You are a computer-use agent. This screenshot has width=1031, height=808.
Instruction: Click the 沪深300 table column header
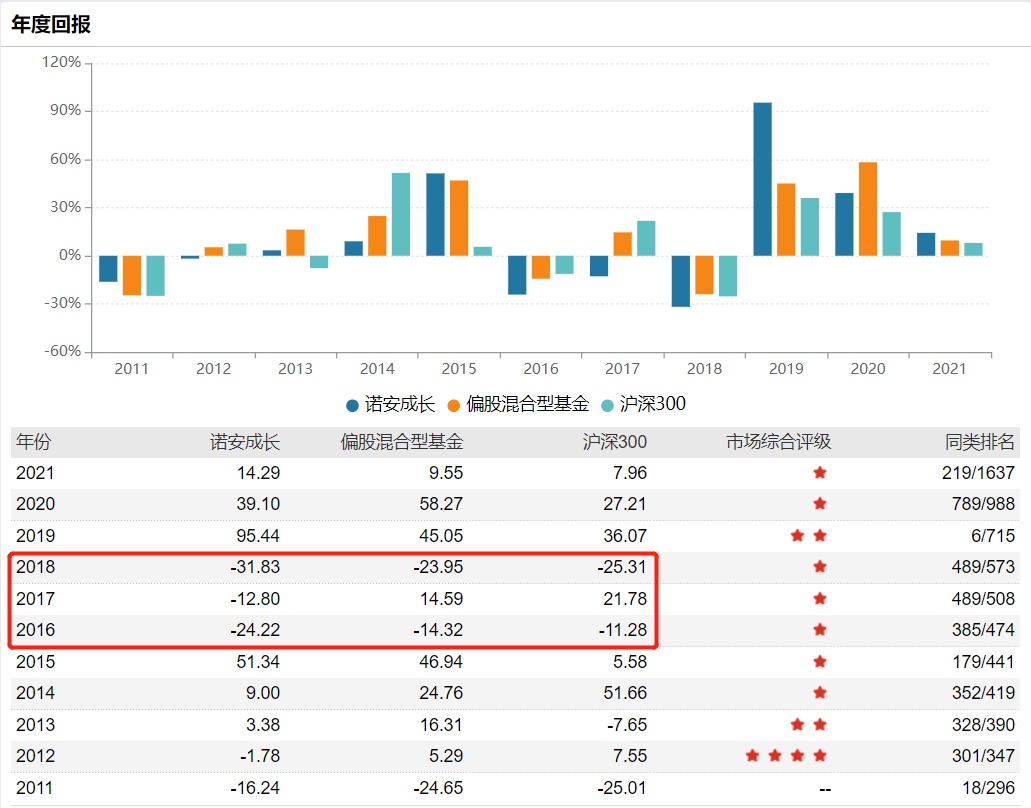615,442
